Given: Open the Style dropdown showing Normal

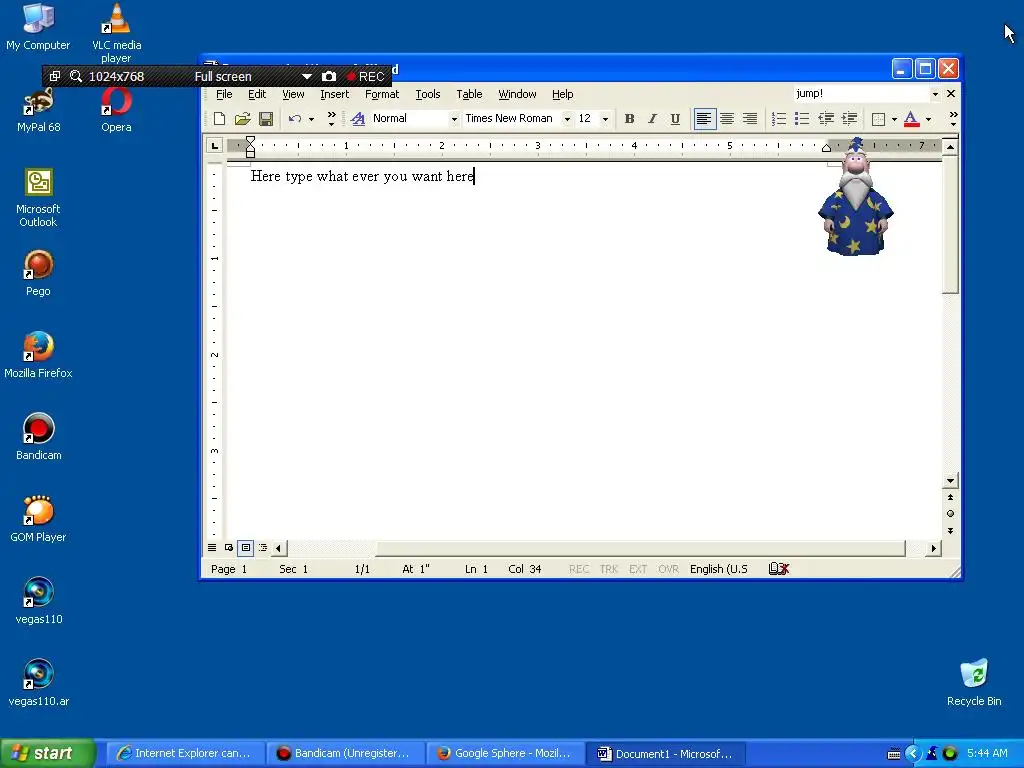Looking at the screenshot, I should (455, 119).
